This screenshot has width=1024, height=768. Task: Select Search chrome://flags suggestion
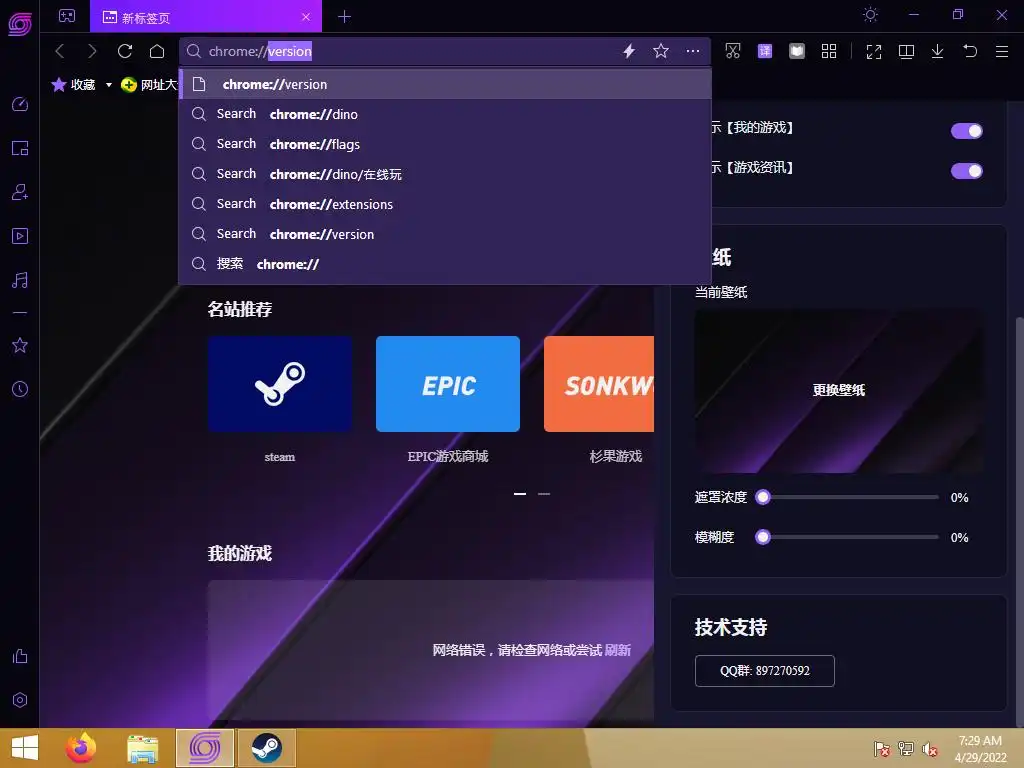(x=445, y=144)
